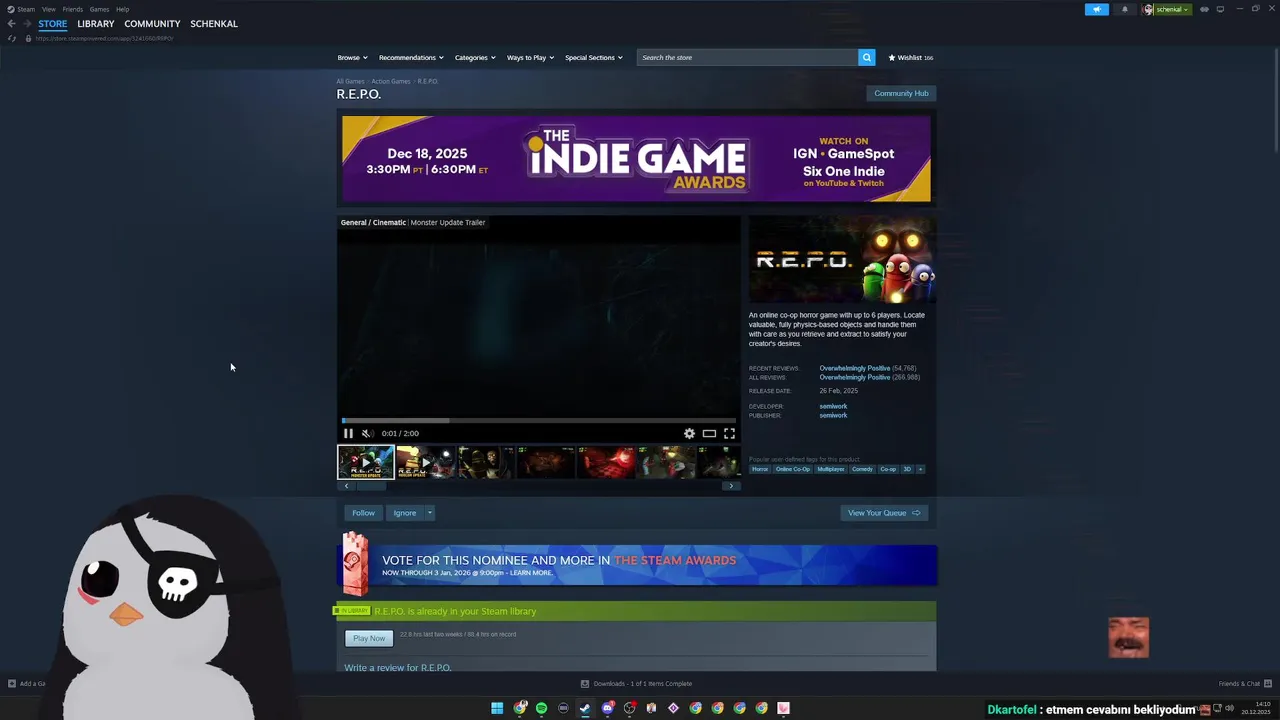
Task: Open the semiwork developer link
Action: coord(833,406)
